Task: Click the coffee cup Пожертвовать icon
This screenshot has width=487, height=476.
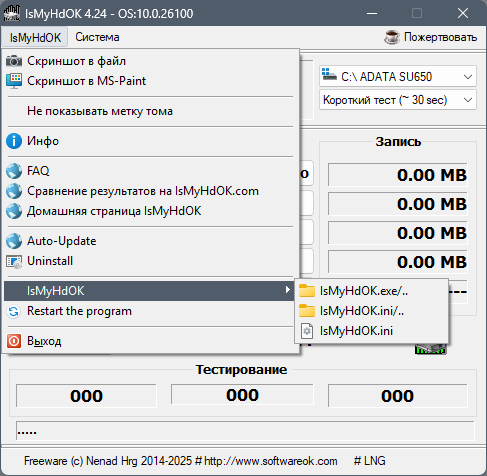Action: click(392, 37)
